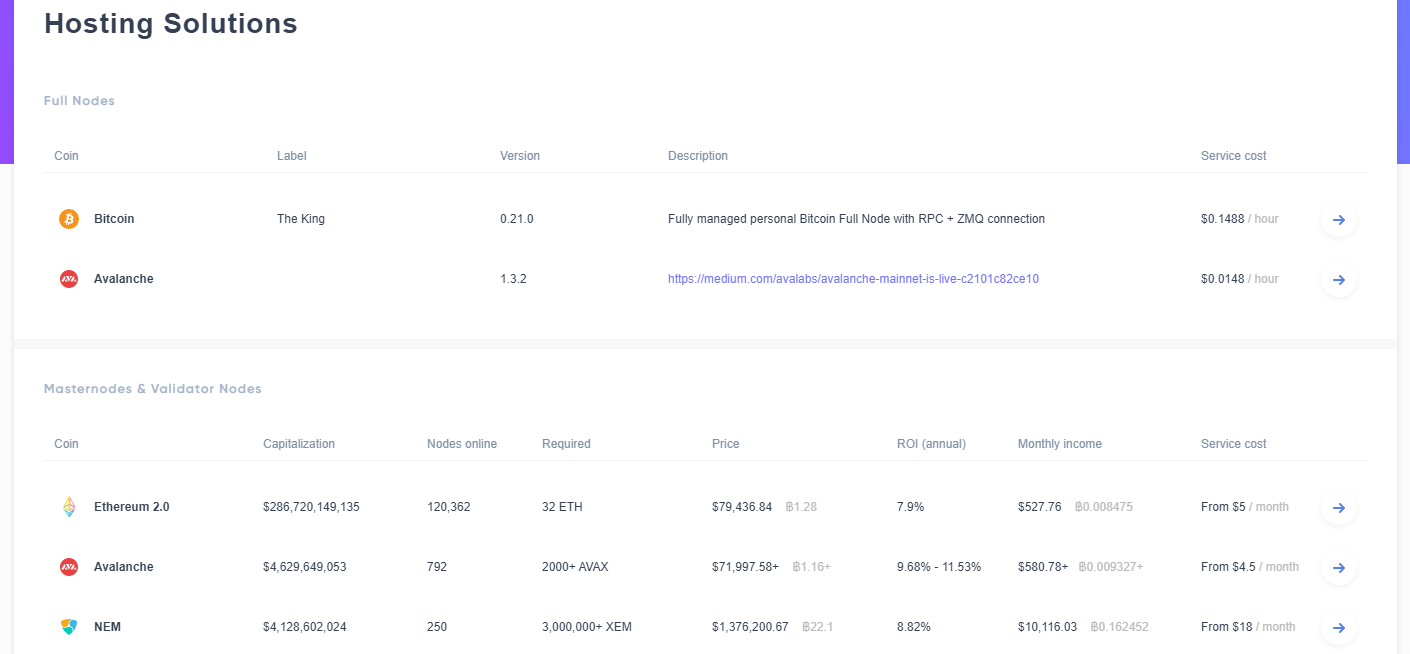Click the ROI (annual) column header
This screenshot has width=1410, height=654.
(x=931, y=444)
